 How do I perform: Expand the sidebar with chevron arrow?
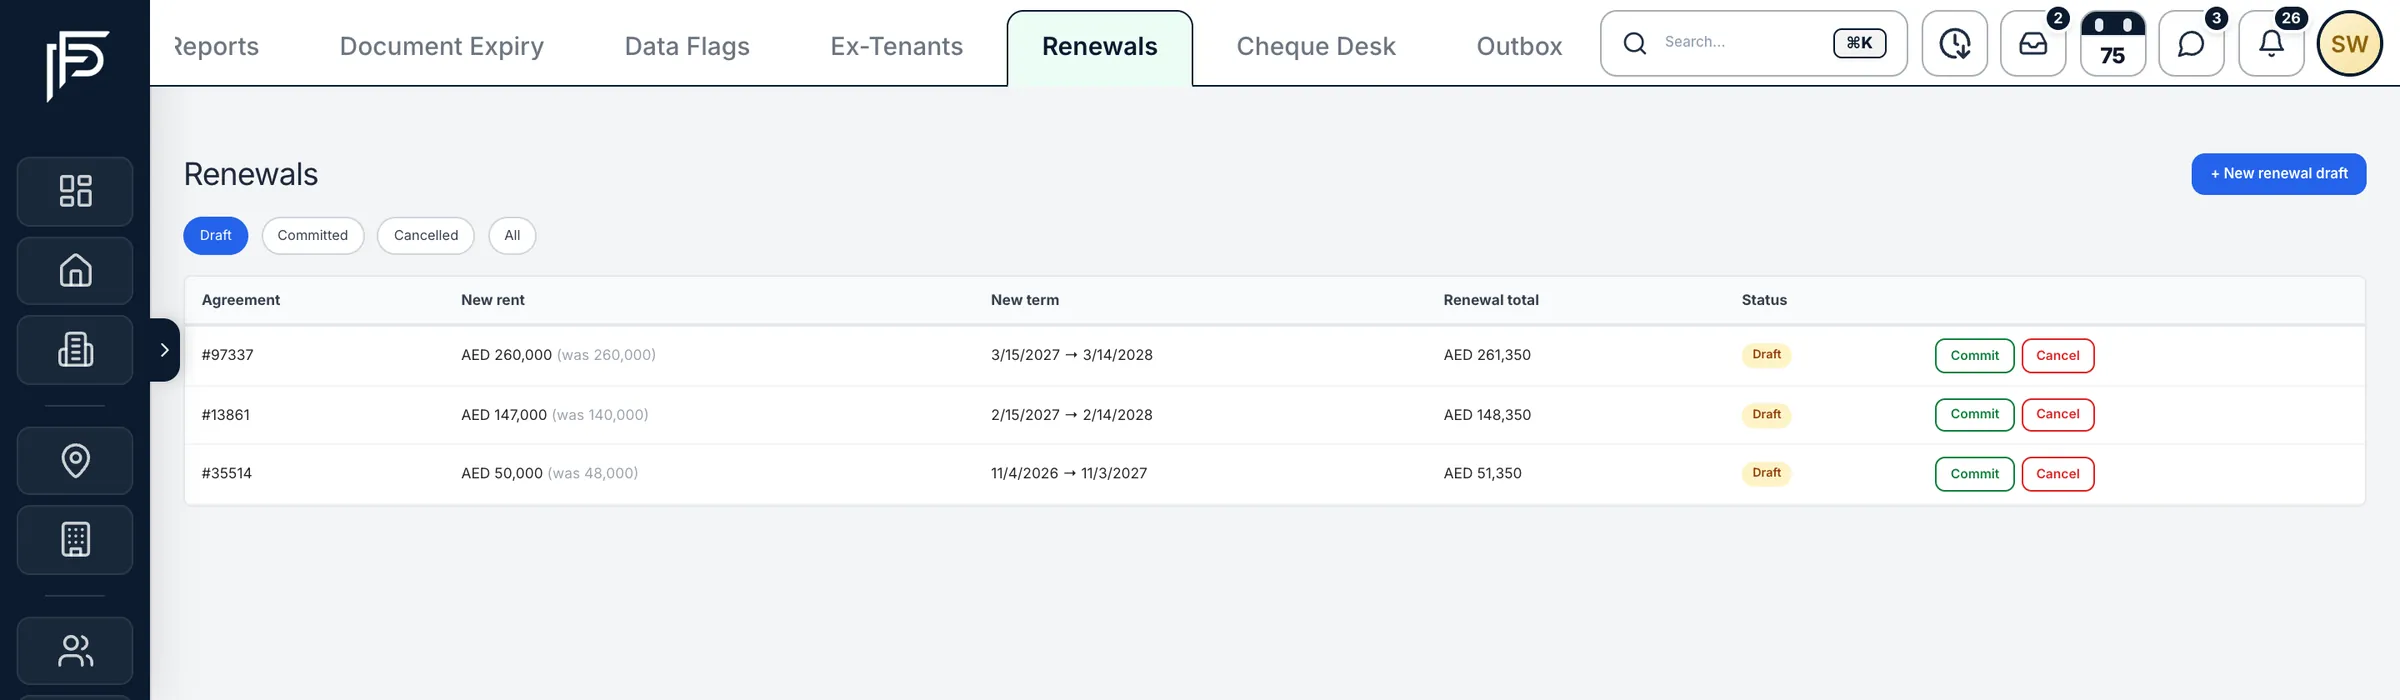(x=165, y=350)
